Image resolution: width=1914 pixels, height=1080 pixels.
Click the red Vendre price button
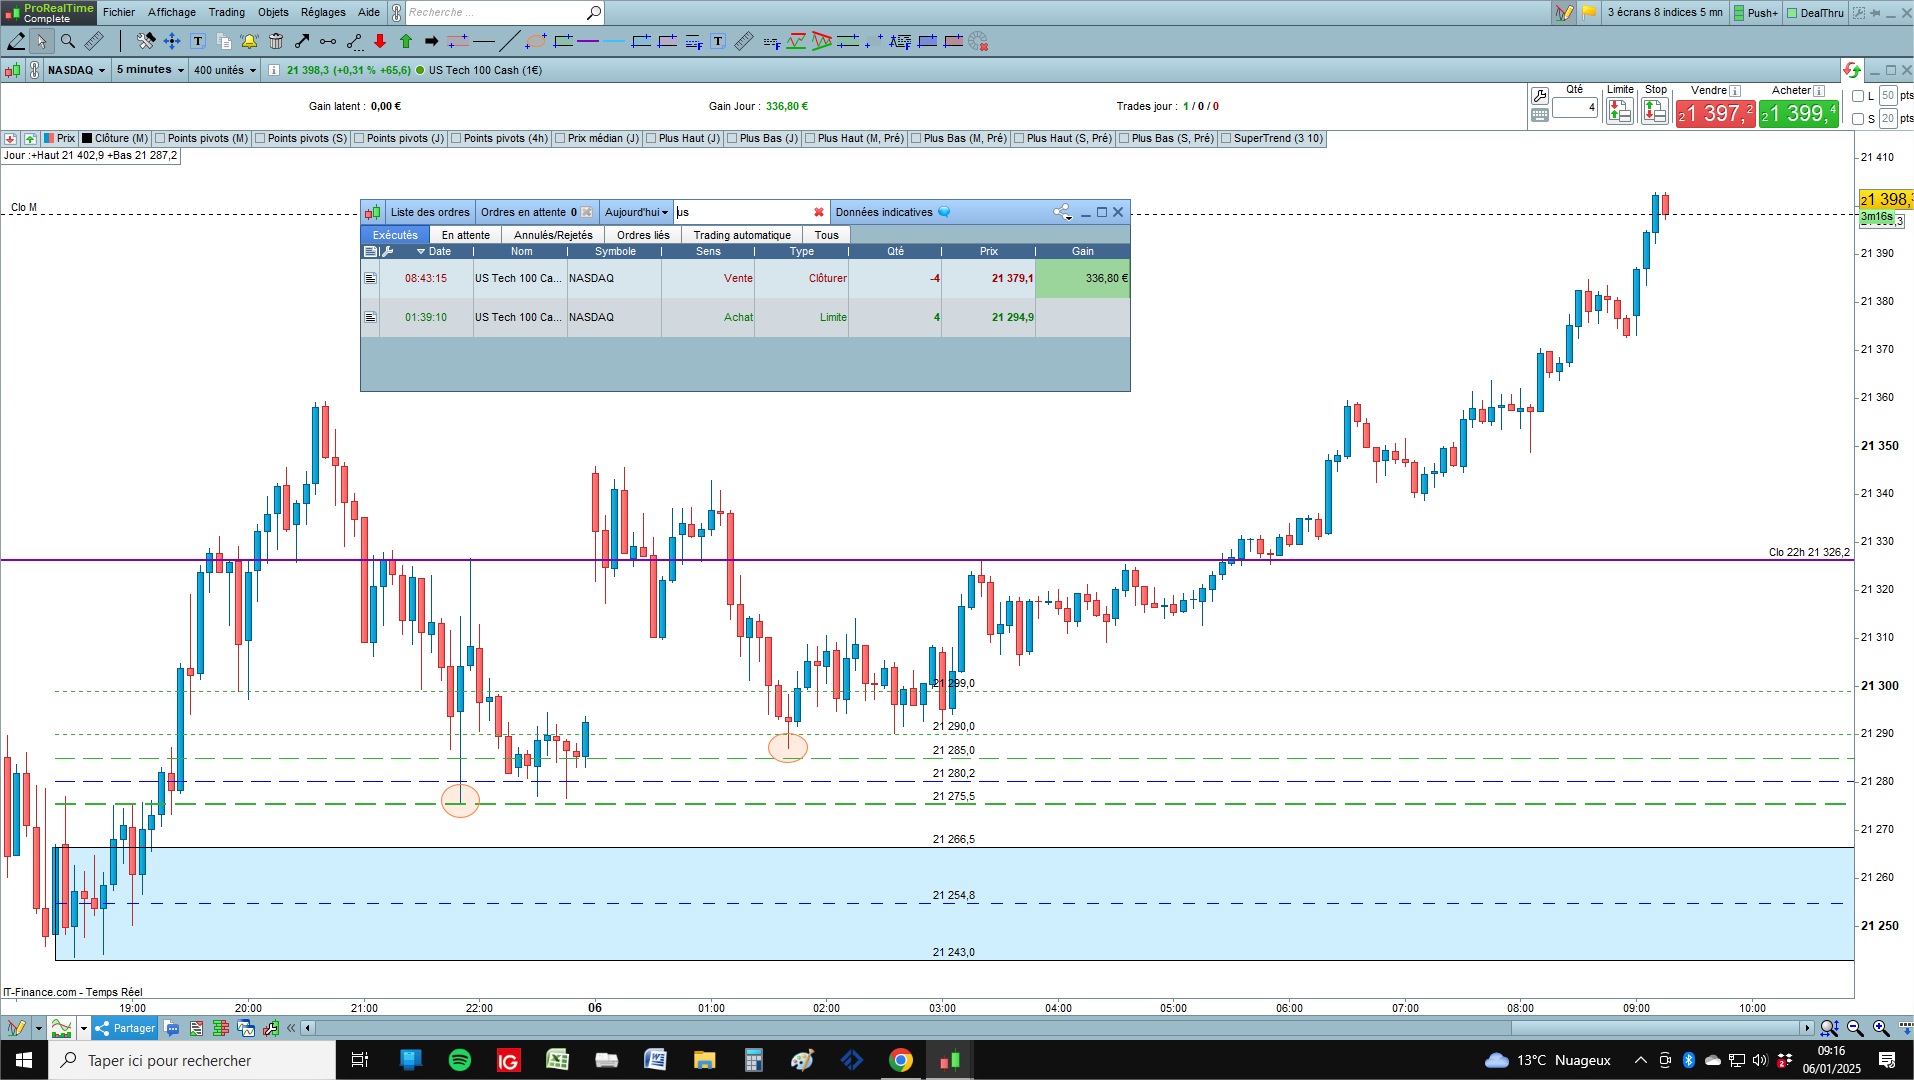click(1715, 113)
